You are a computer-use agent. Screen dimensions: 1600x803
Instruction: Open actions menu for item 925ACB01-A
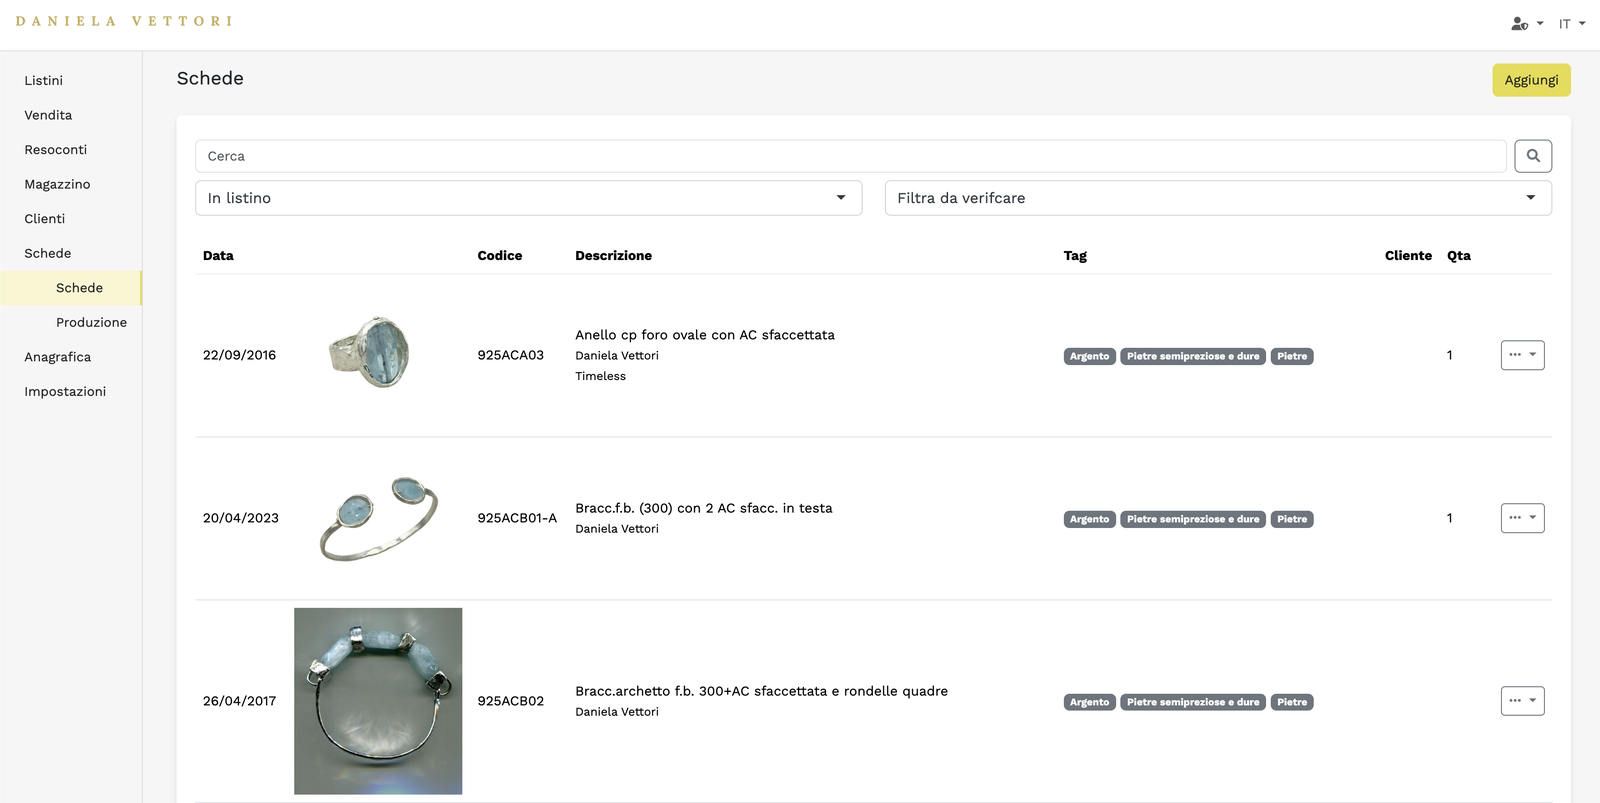tap(1522, 518)
